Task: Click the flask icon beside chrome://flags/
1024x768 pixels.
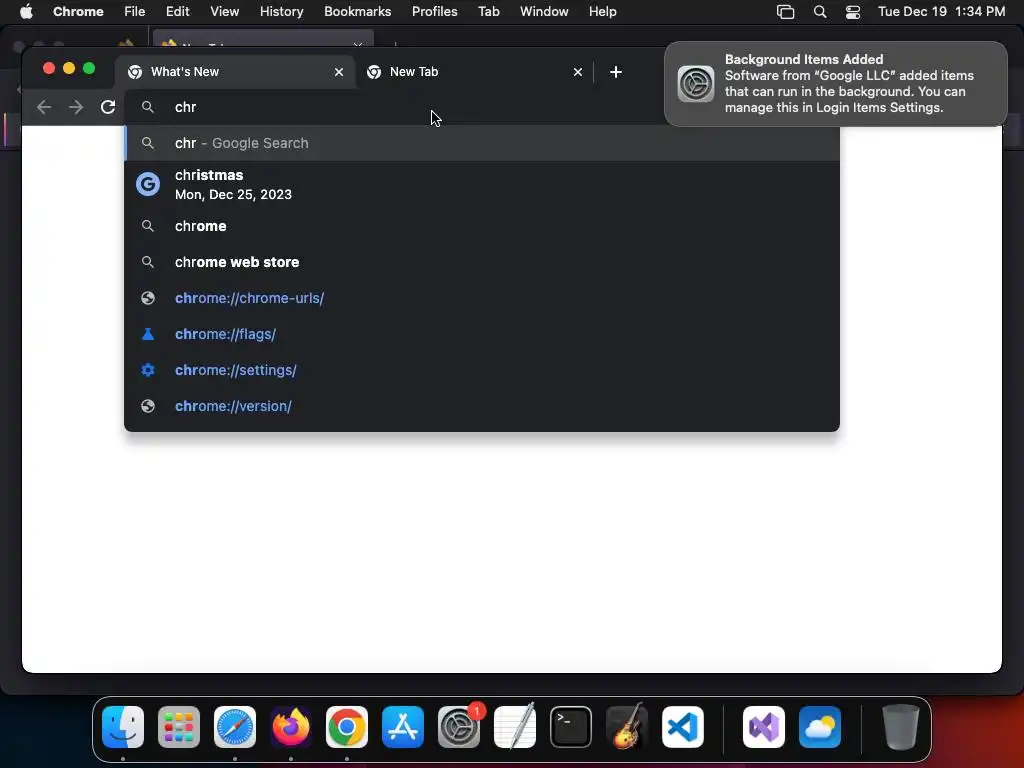Action: [148, 334]
